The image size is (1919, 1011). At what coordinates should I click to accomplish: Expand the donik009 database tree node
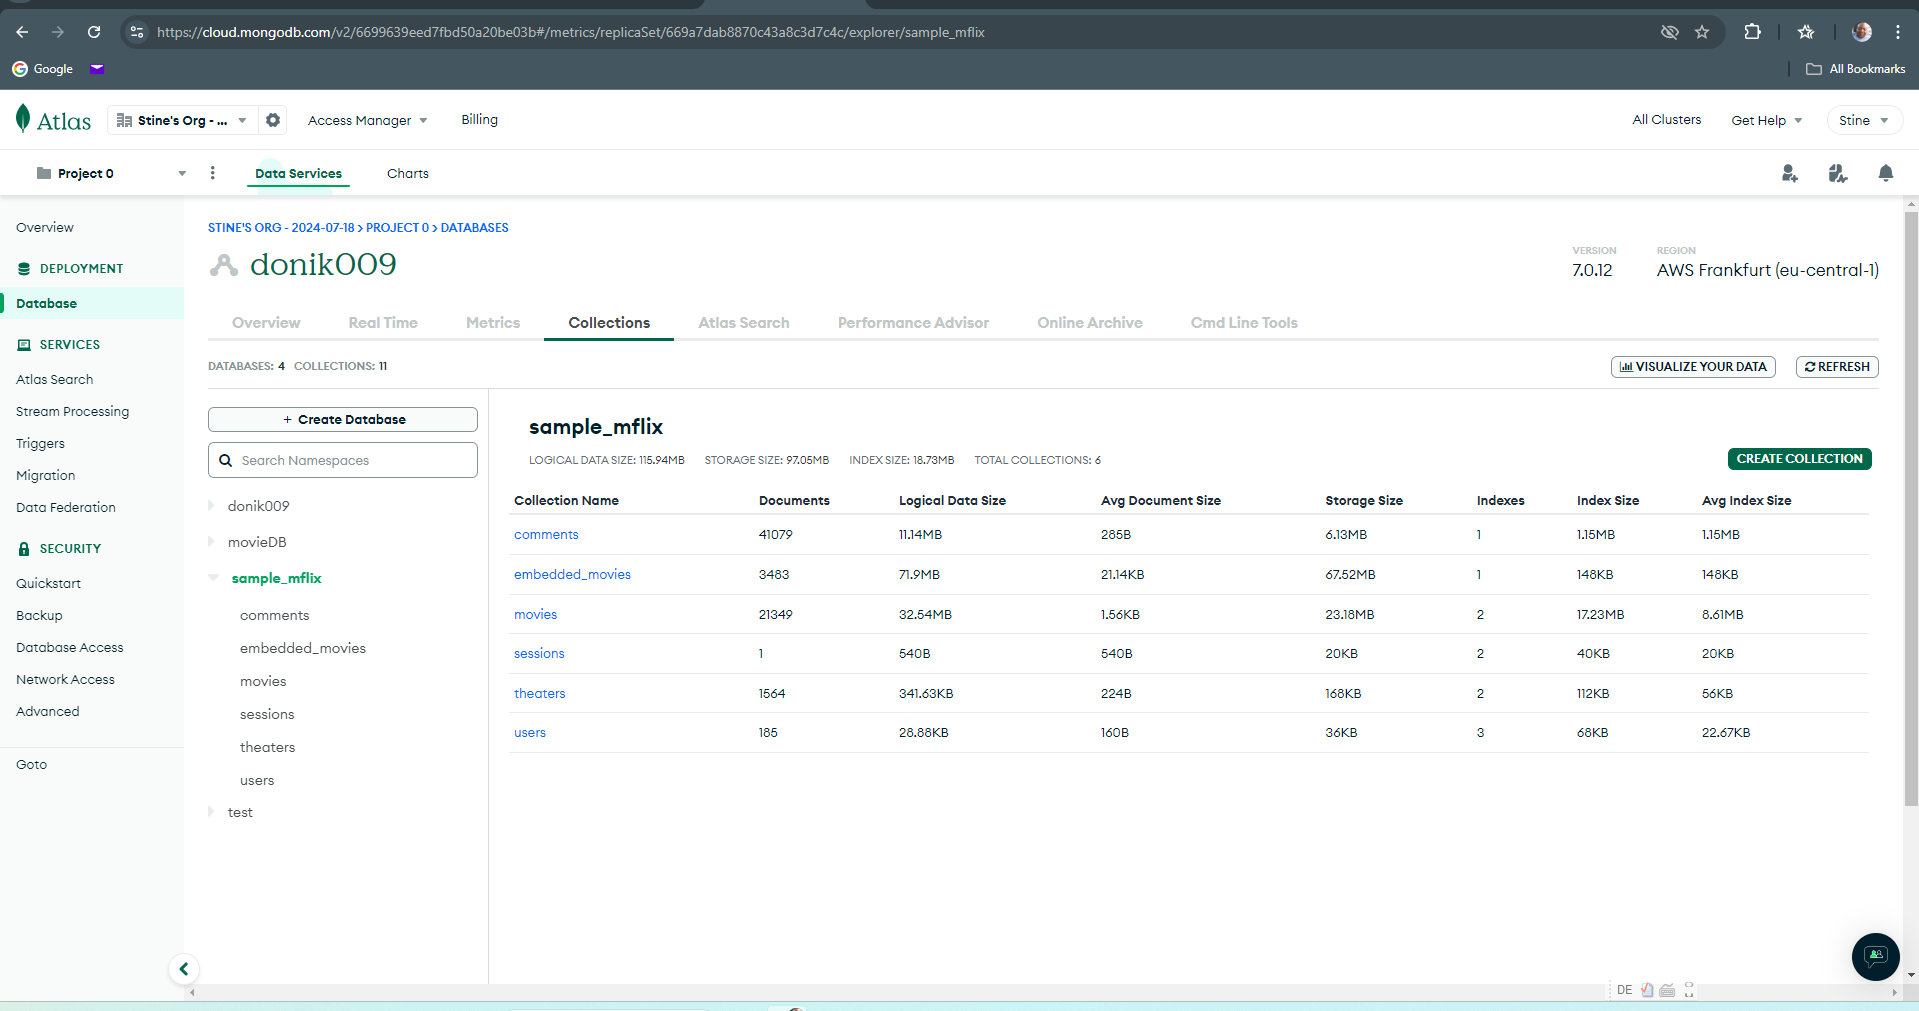[211, 506]
